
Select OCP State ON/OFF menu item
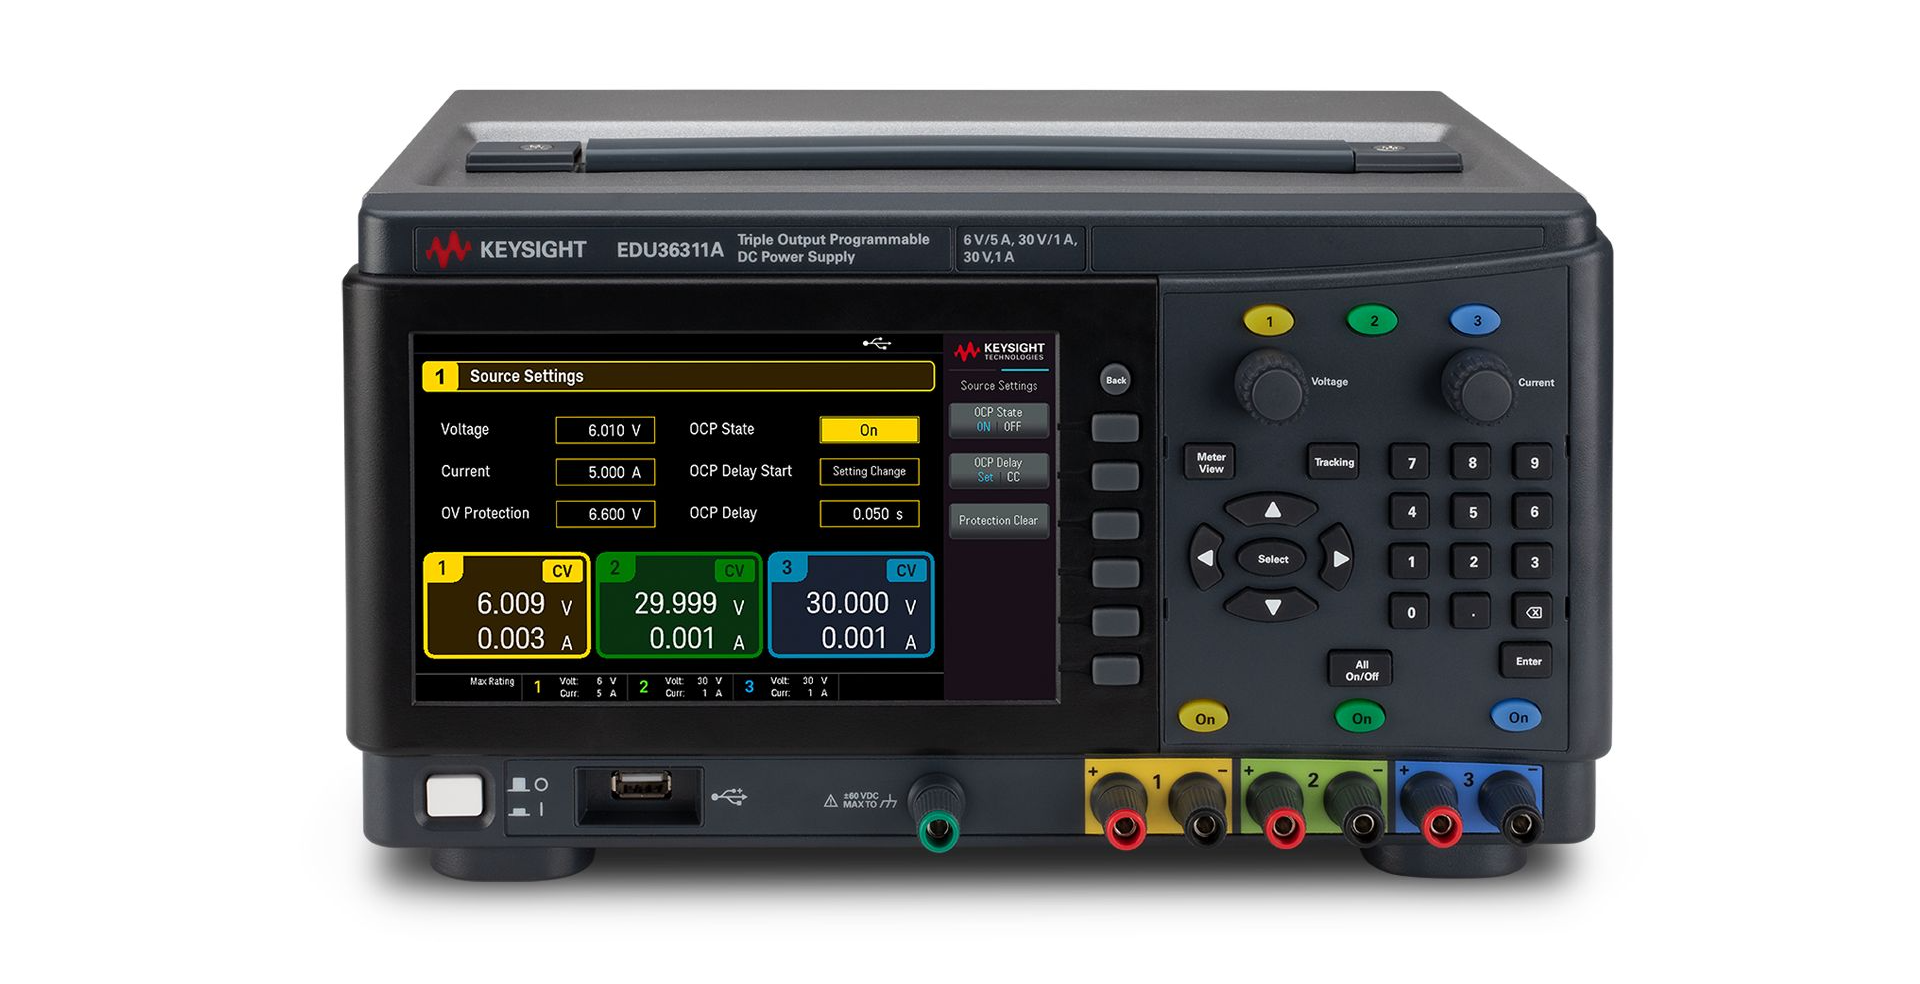point(998,419)
